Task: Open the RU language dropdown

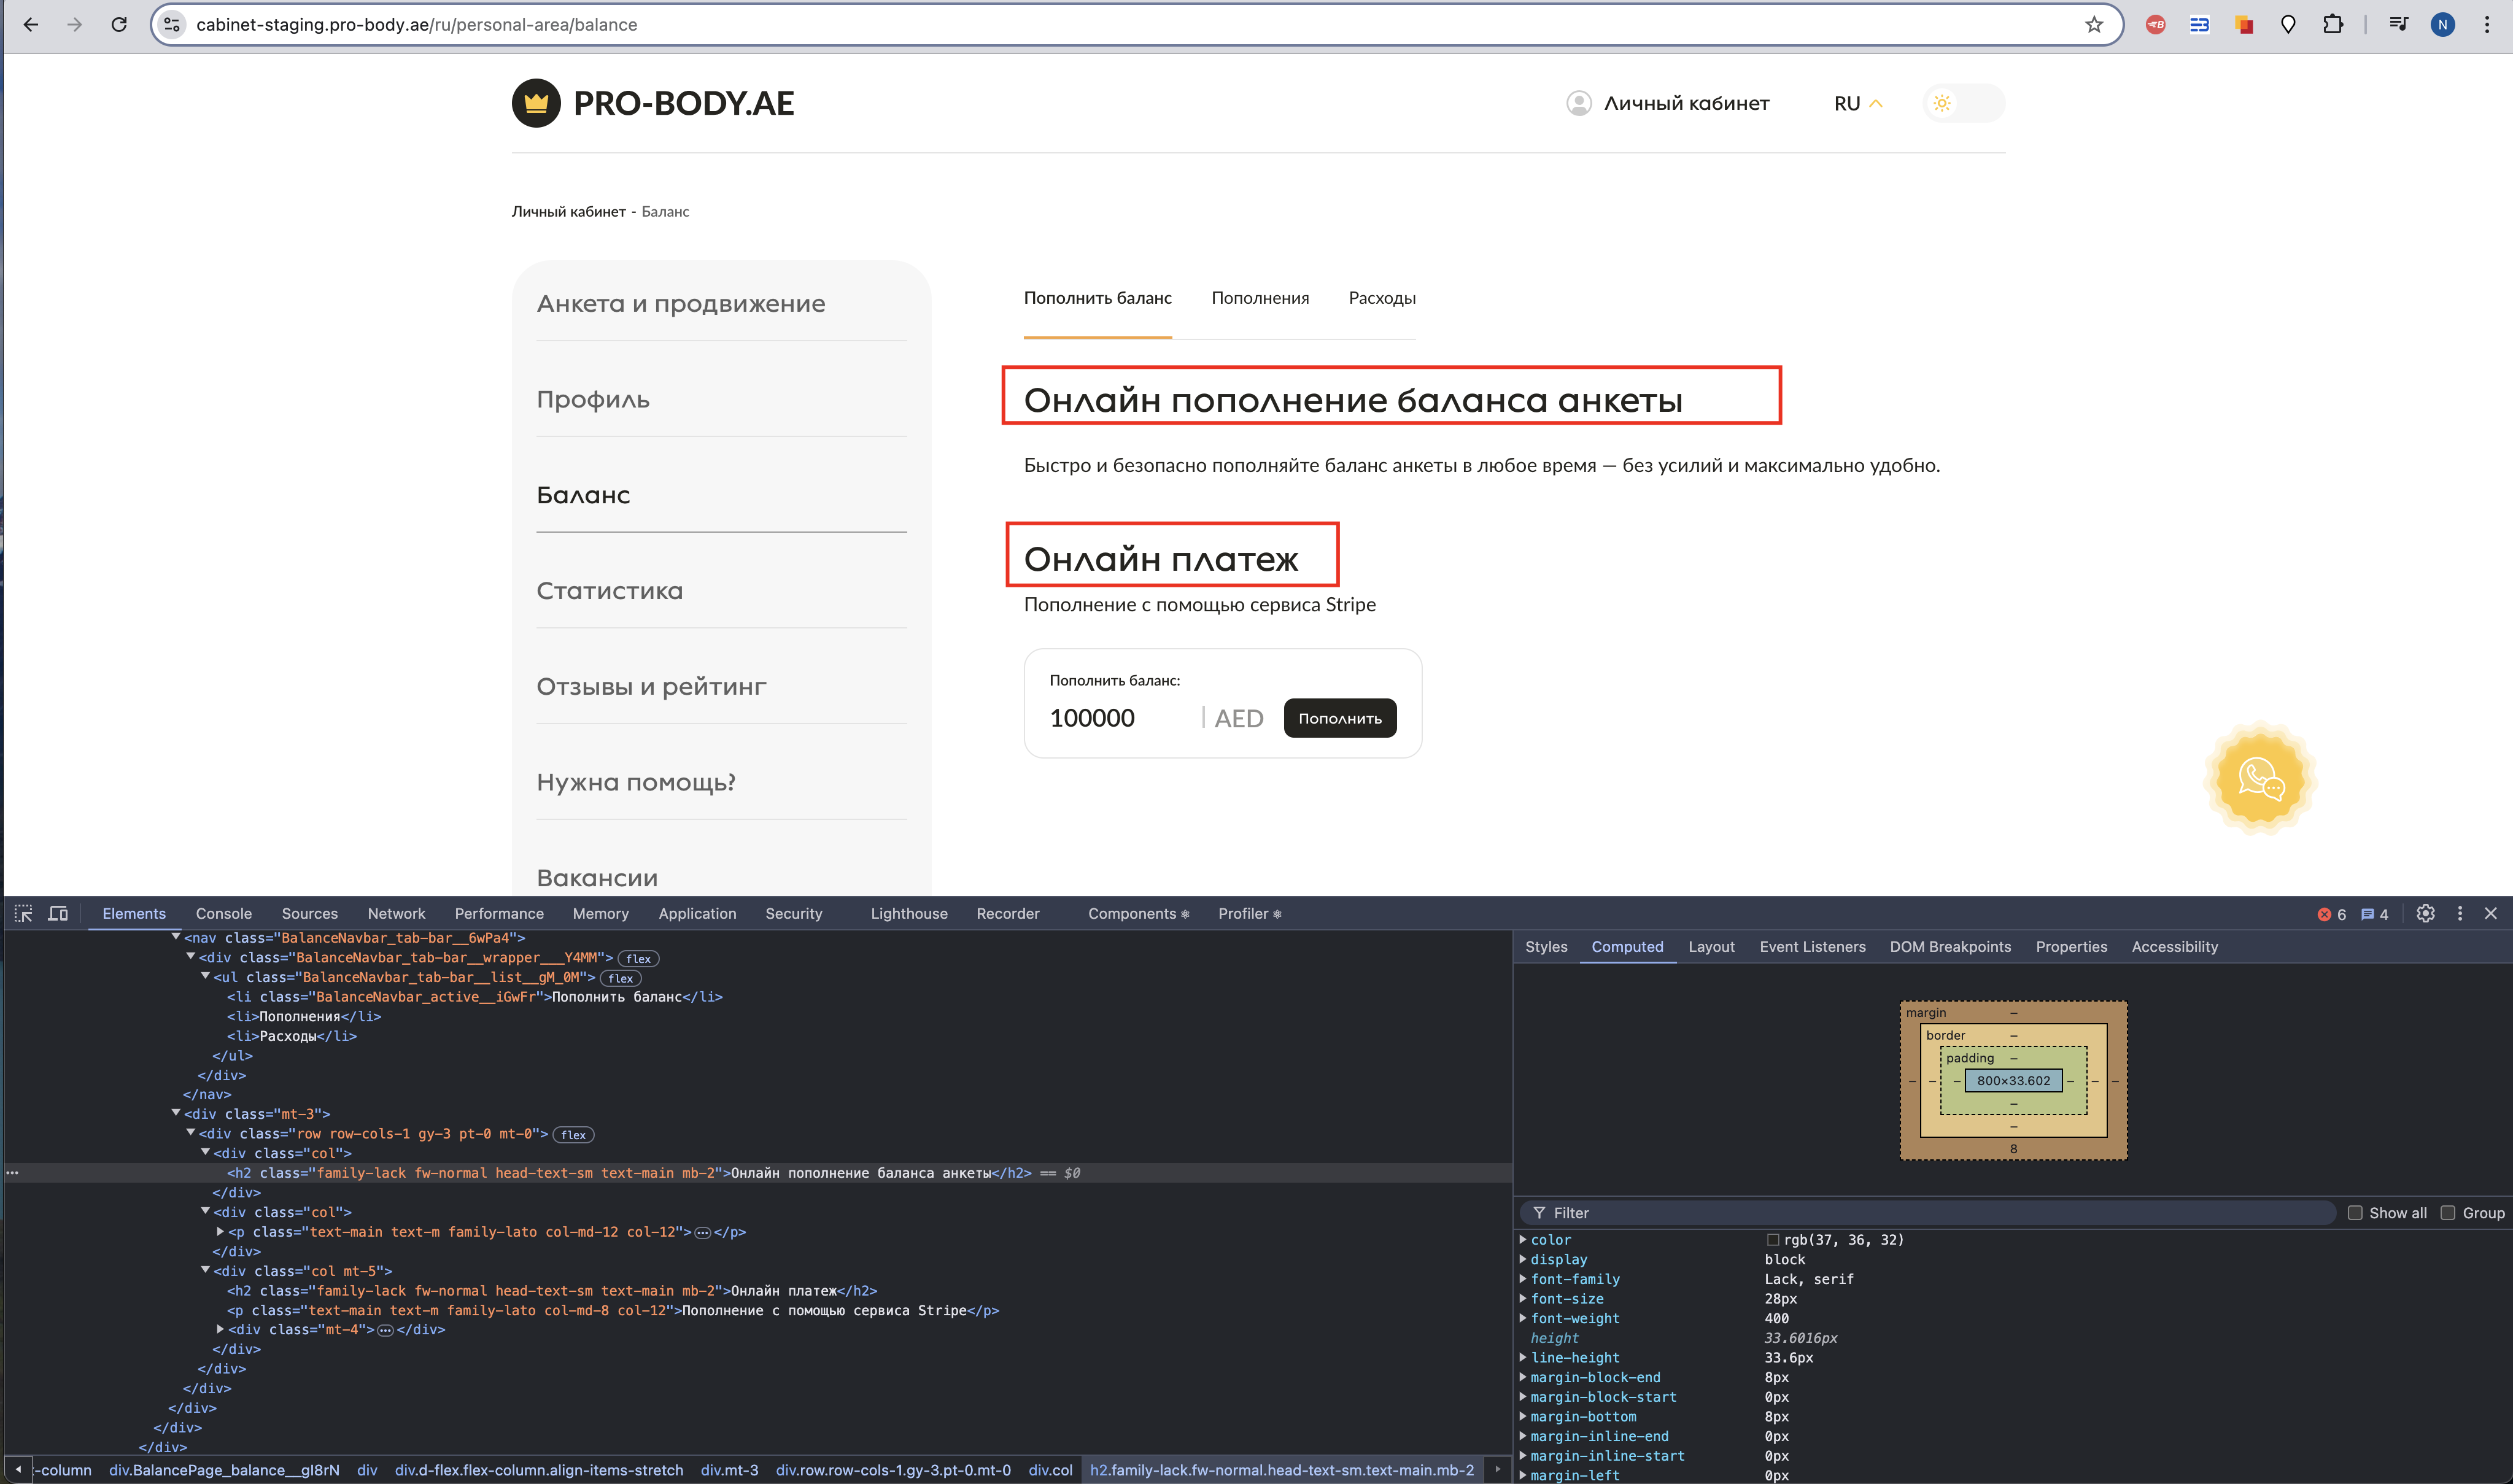Action: (1858, 103)
